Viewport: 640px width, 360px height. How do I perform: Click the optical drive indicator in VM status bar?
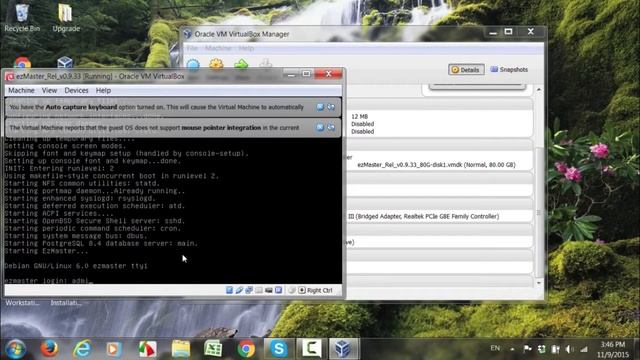[x=239, y=290]
